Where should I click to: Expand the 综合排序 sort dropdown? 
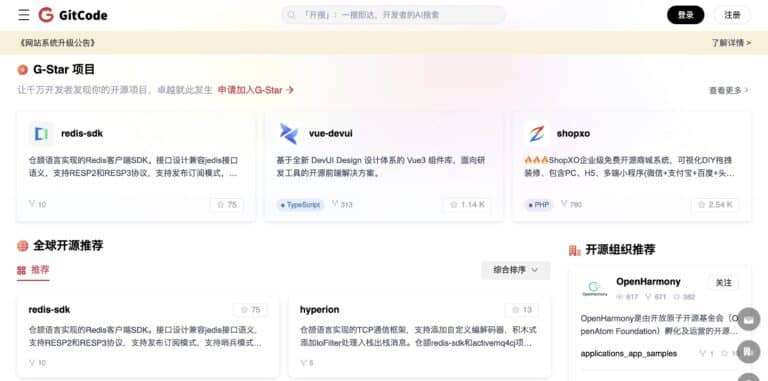(x=516, y=270)
